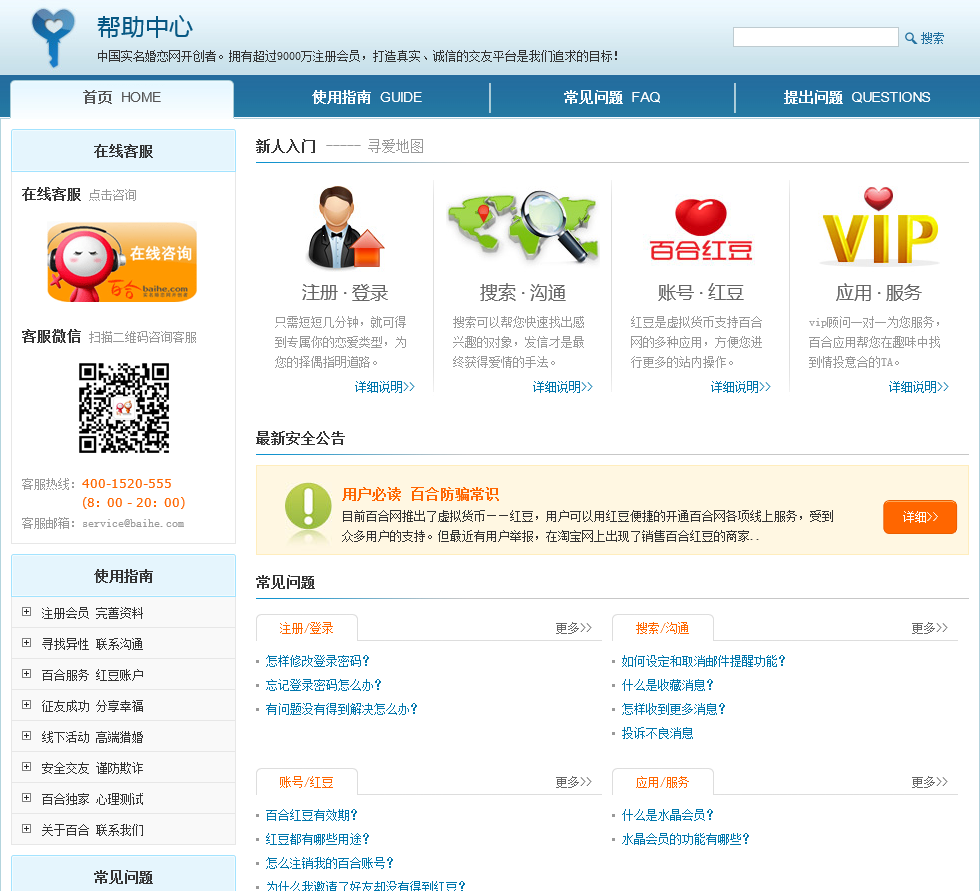This screenshot has height=891, width=980.
Task: Click the 账号·红豆 card title
Action: (701, 292)
